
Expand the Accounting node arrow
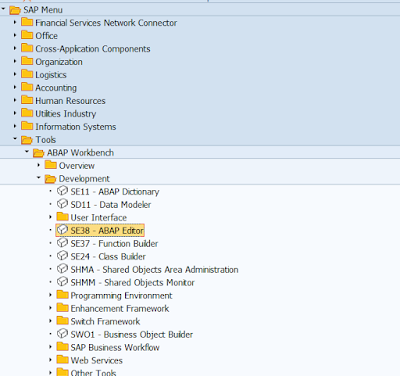[15, 87]
